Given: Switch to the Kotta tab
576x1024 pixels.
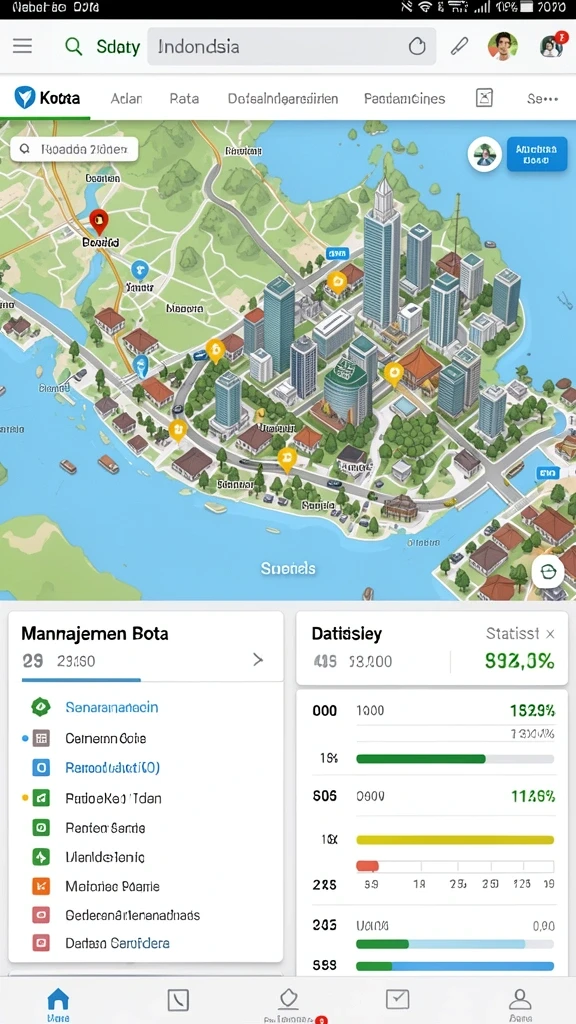Looking at the screenshot, I should (47, 99).
